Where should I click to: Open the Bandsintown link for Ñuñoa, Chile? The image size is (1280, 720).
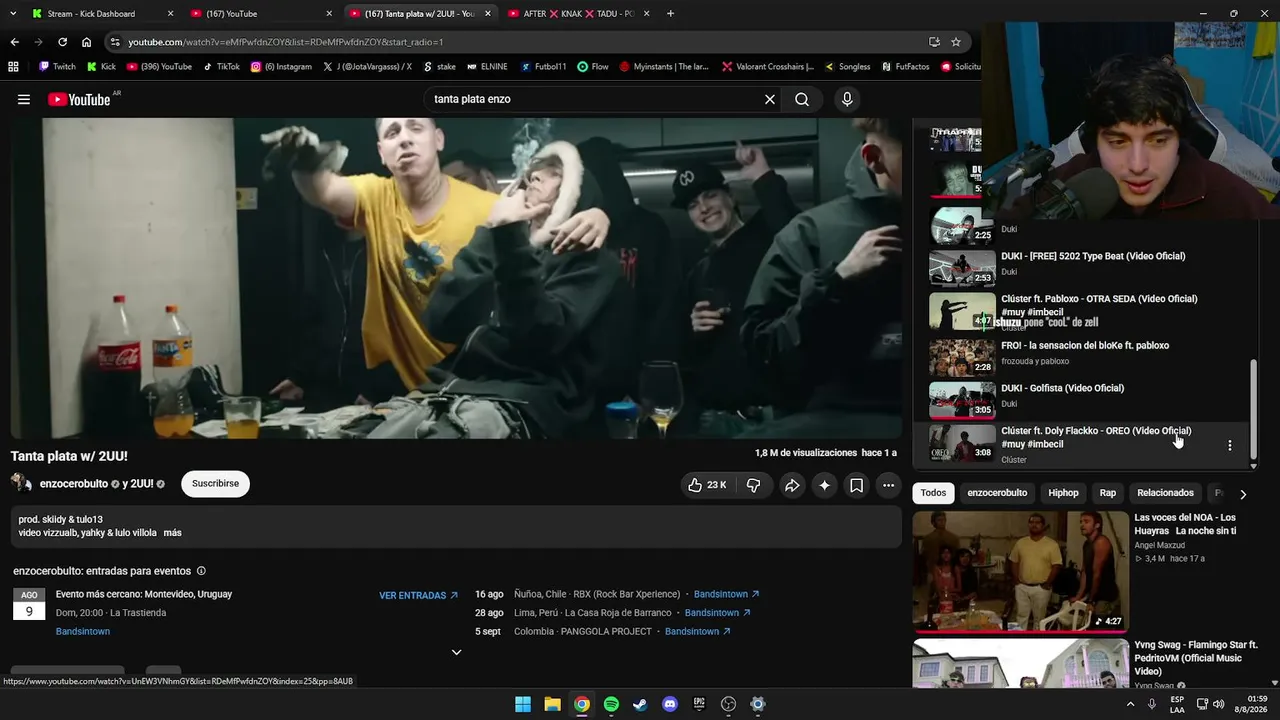pos(726,594)
